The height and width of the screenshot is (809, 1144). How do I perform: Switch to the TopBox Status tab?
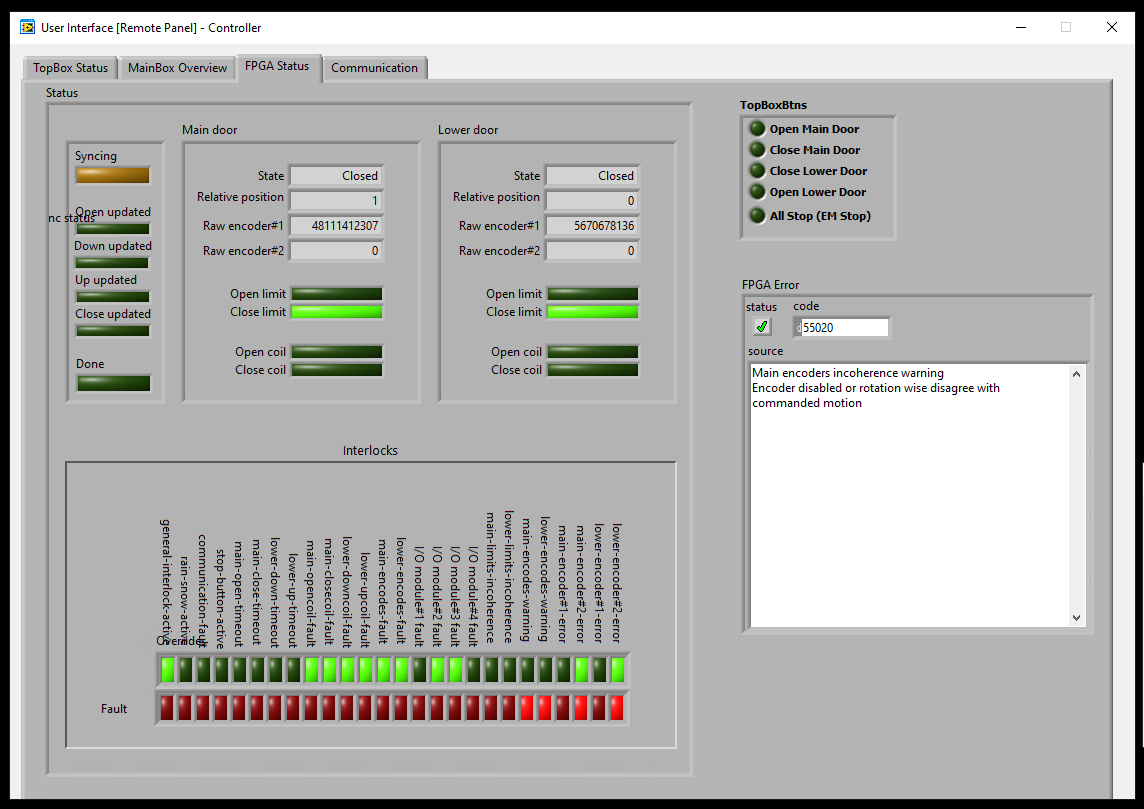coord(70,68)
